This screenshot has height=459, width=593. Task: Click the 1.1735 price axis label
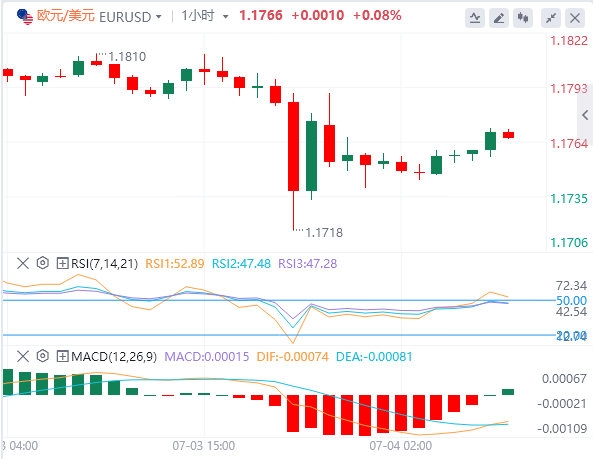coord(569,198)
